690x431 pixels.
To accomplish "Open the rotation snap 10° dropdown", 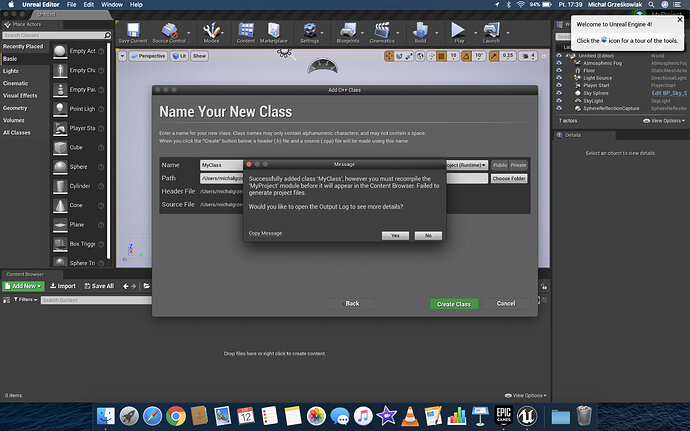I will [479, 56].
